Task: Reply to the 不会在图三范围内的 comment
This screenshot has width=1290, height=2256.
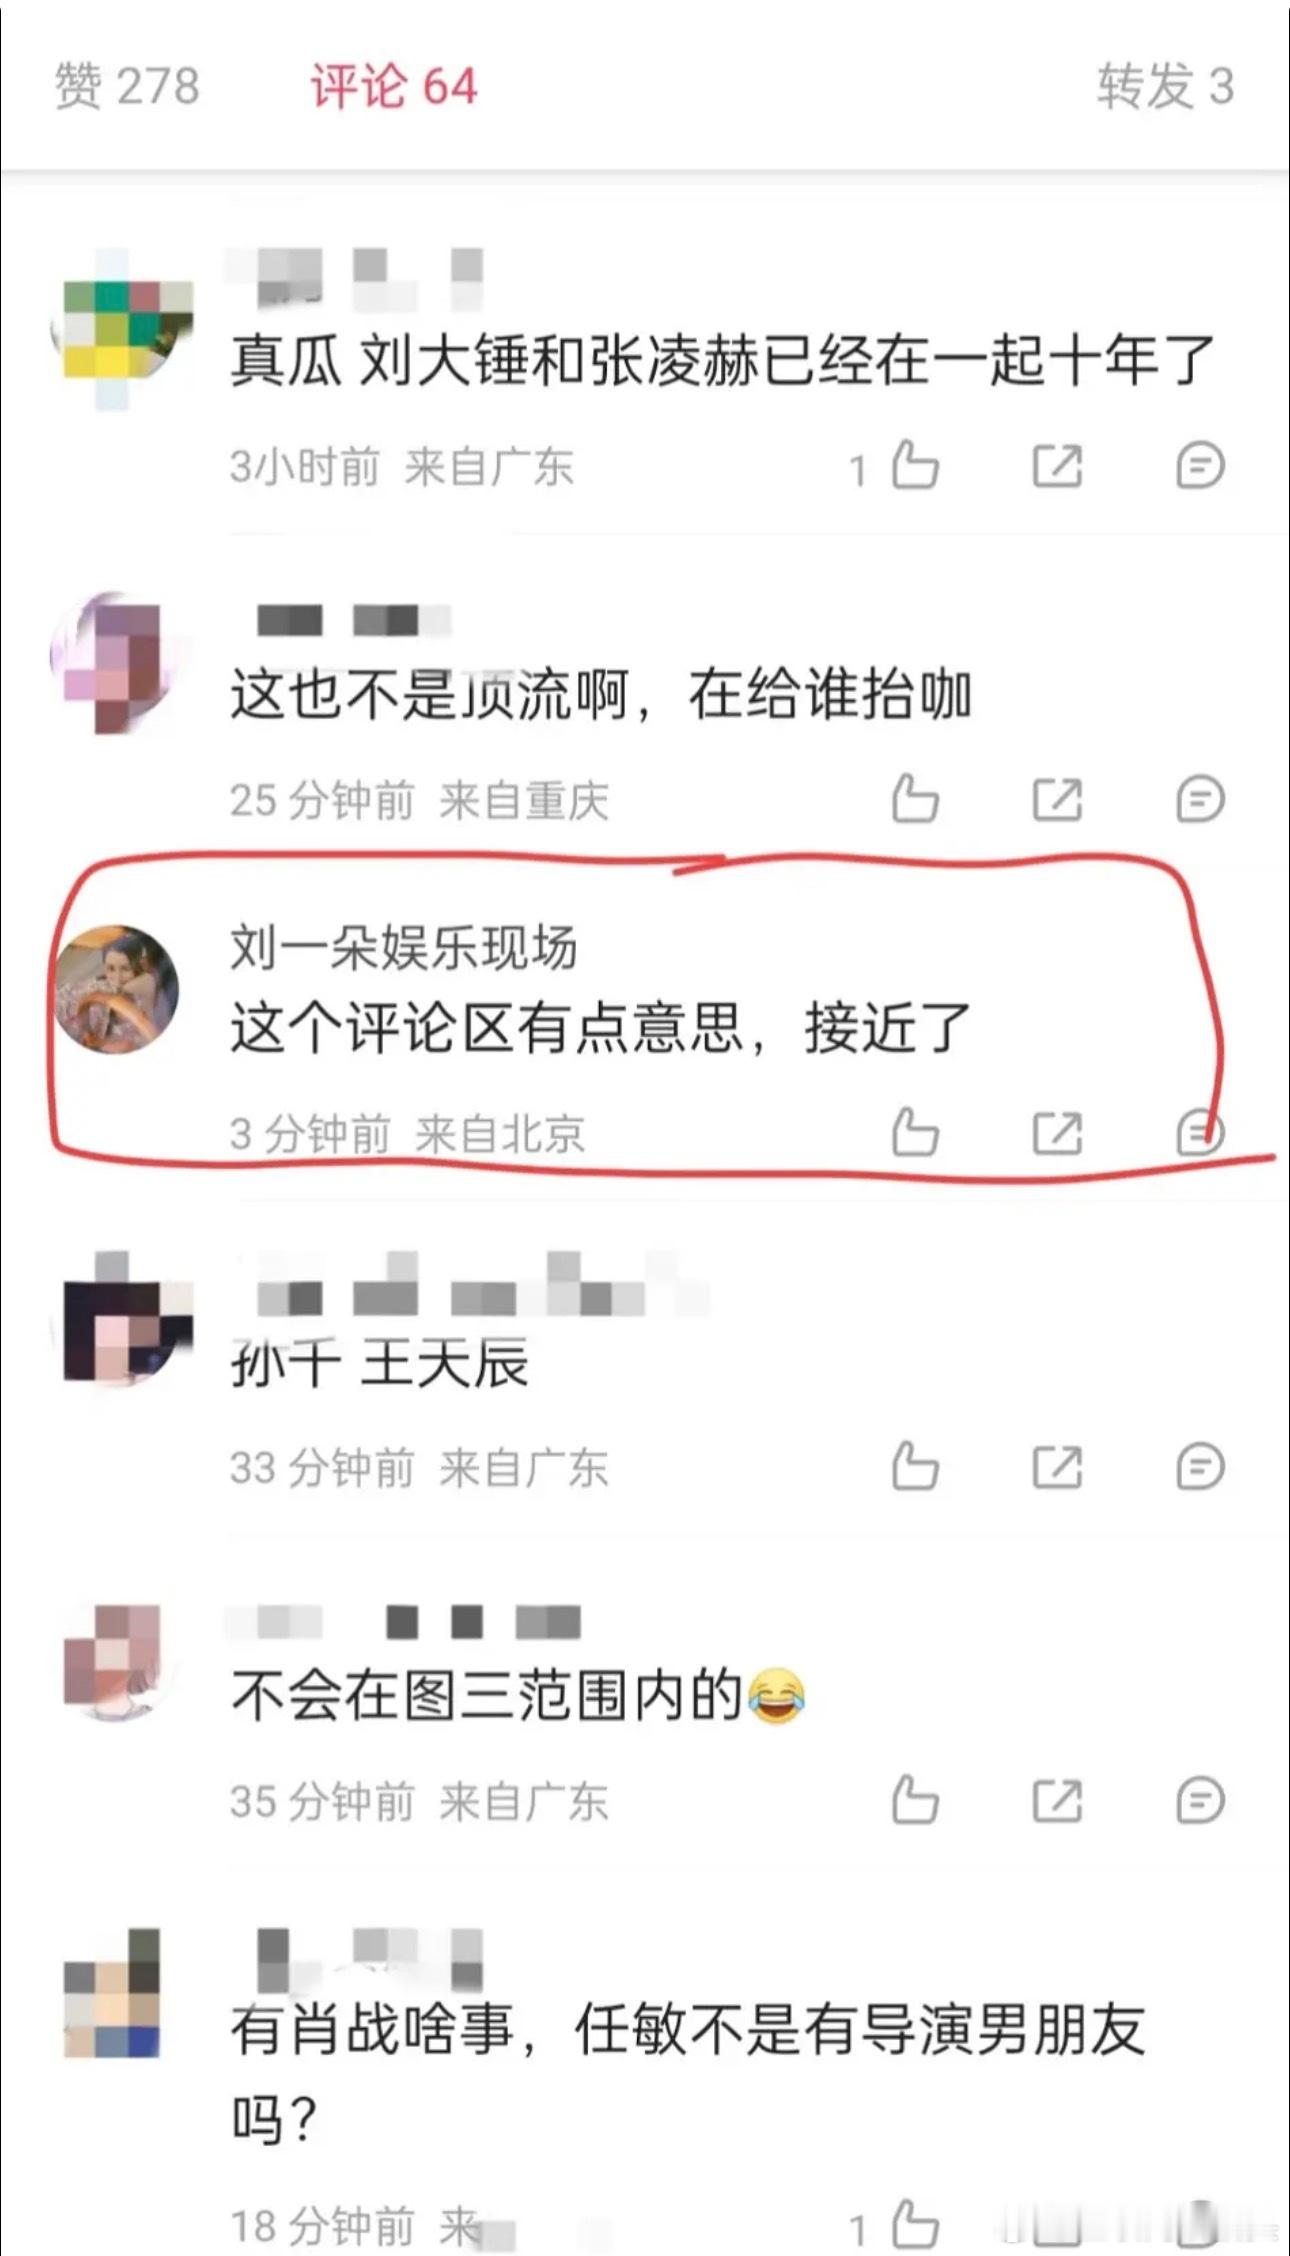Action: 1199,1801
